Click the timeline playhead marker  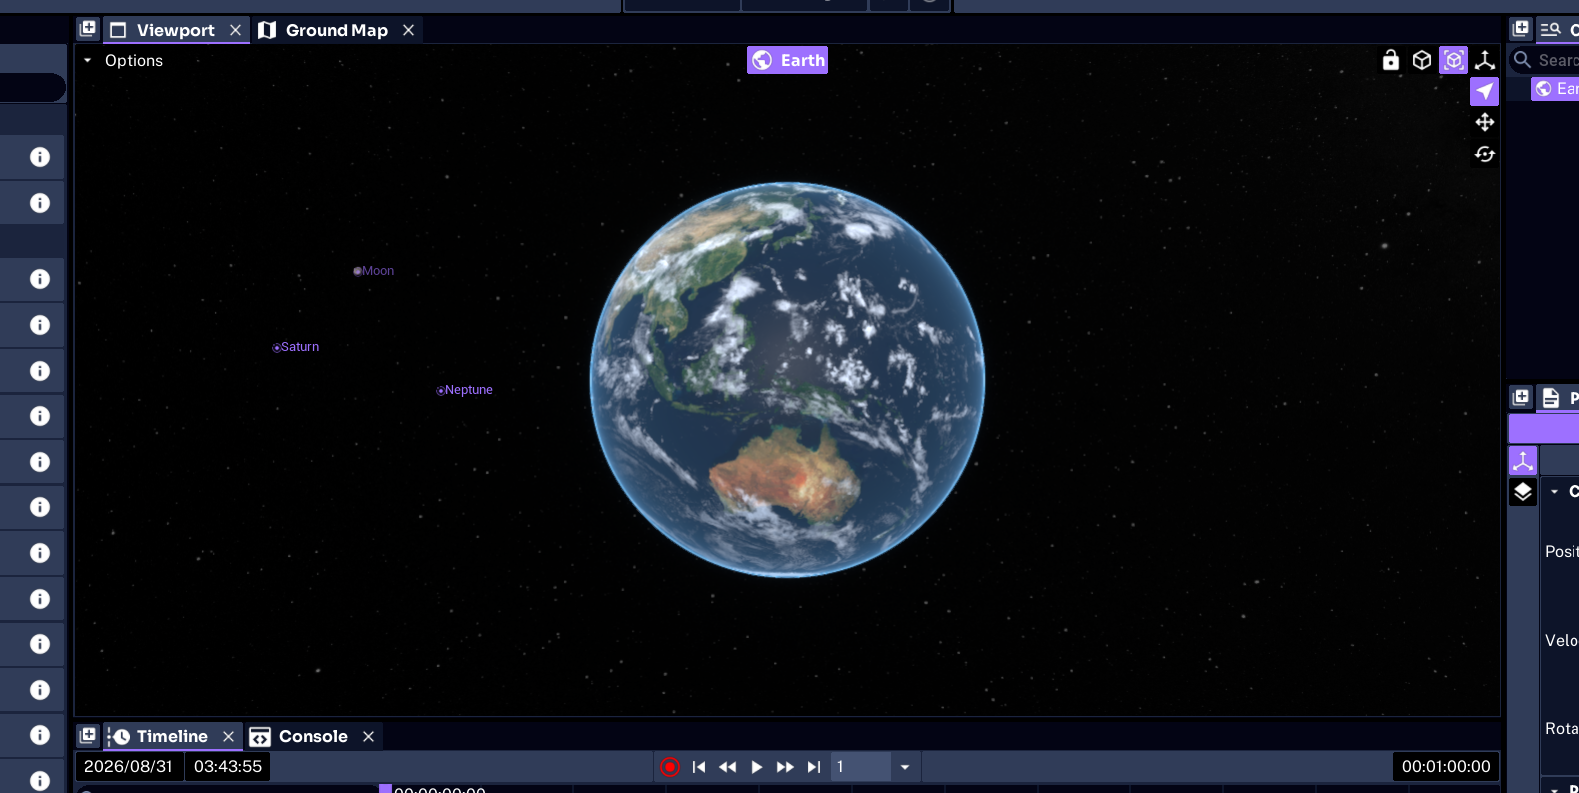(385, 788)
